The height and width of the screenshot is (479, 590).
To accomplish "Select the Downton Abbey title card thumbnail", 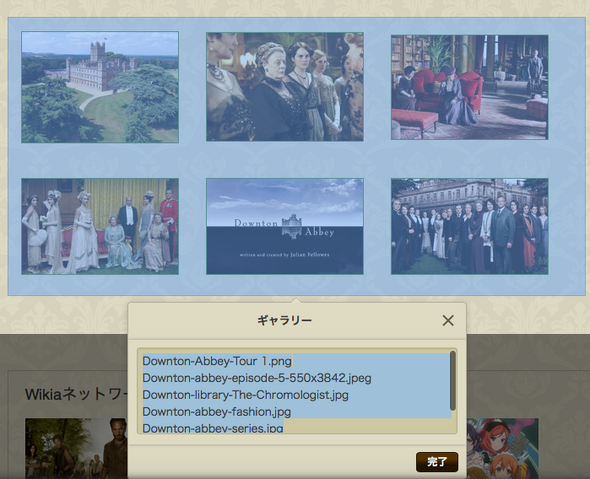I will pyautogui.click(x=285, y=226).
